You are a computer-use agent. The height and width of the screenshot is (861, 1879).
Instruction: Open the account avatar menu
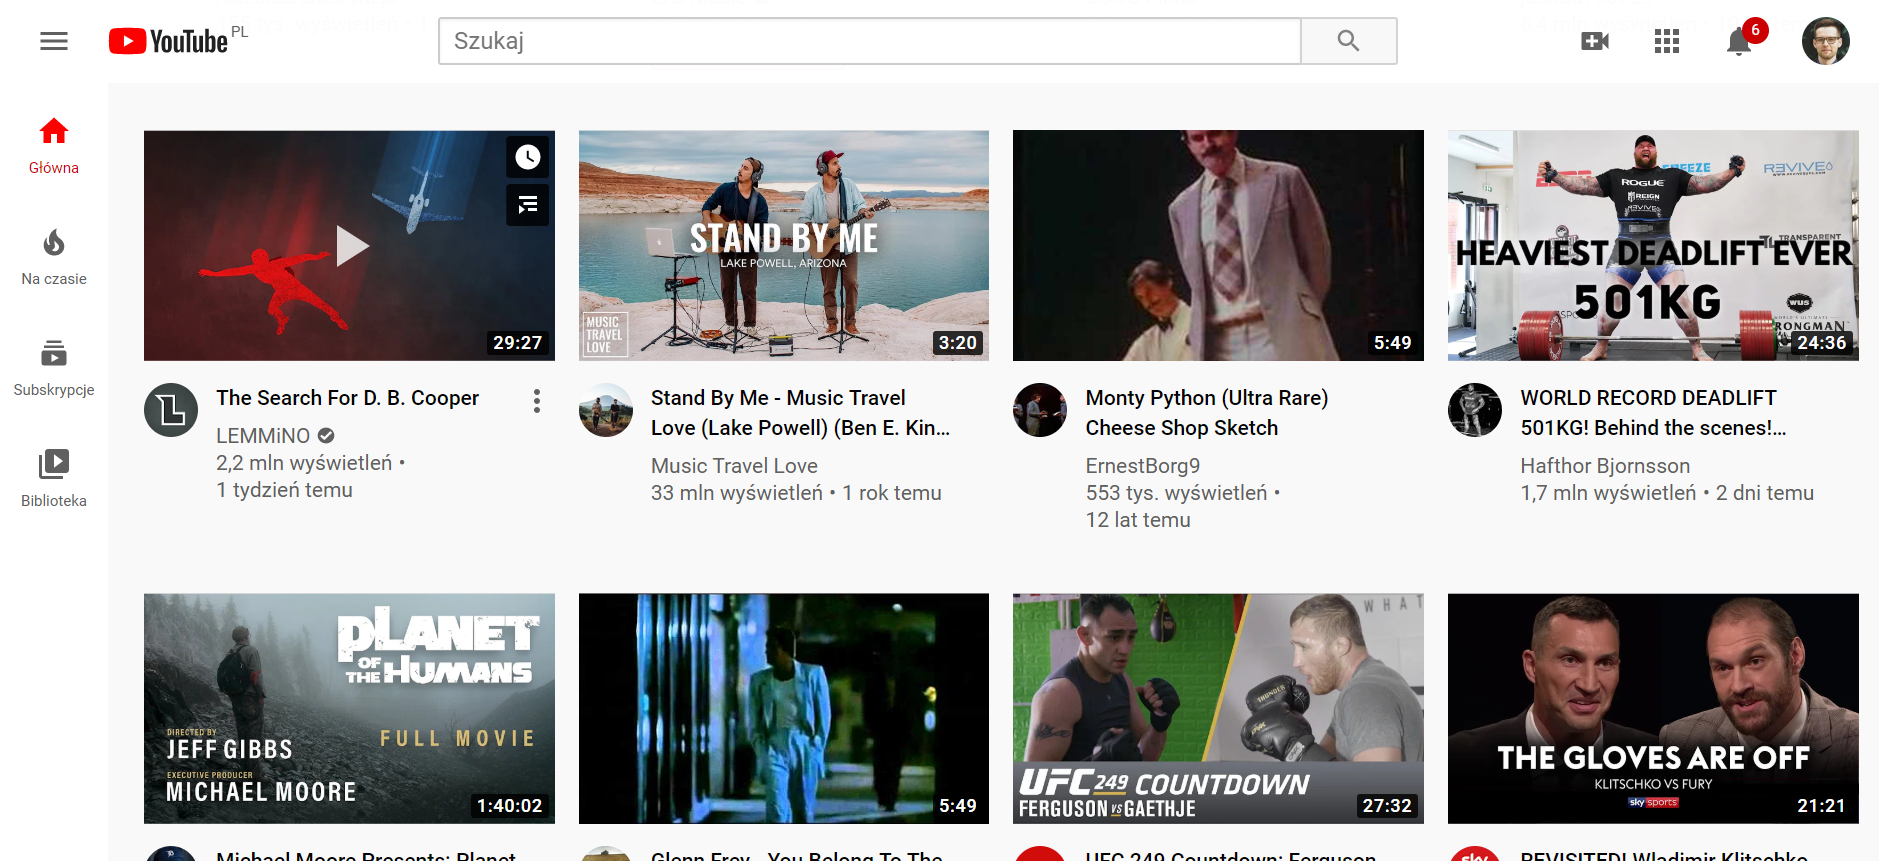point(1826,41)
